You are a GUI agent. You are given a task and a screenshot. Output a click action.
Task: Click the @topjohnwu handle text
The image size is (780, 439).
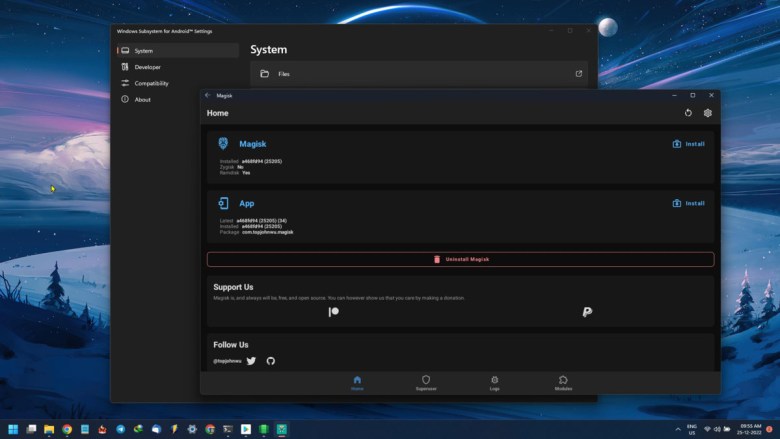[x=227, y=361]
